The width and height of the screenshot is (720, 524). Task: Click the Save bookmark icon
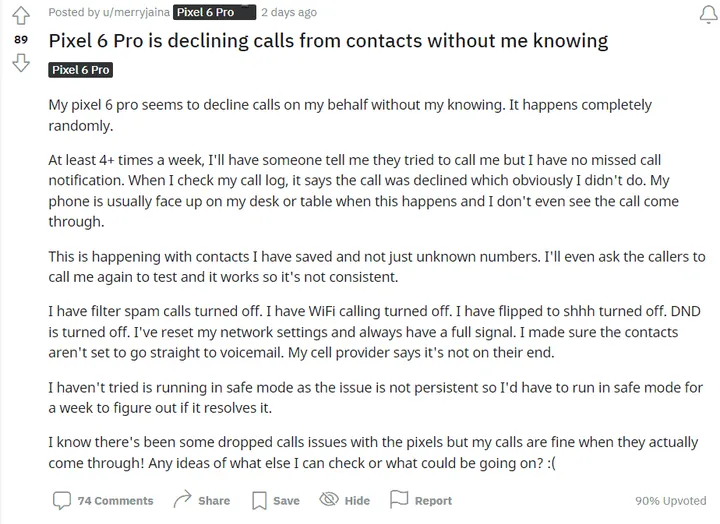(259, 500)
